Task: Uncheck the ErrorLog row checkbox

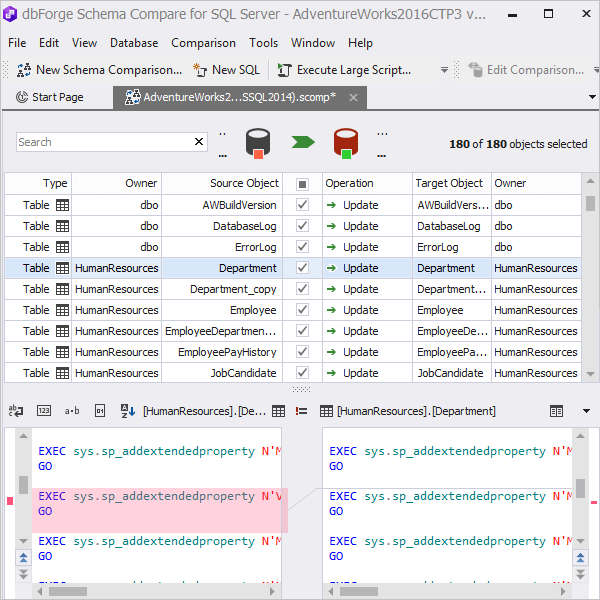Action: 302,247
